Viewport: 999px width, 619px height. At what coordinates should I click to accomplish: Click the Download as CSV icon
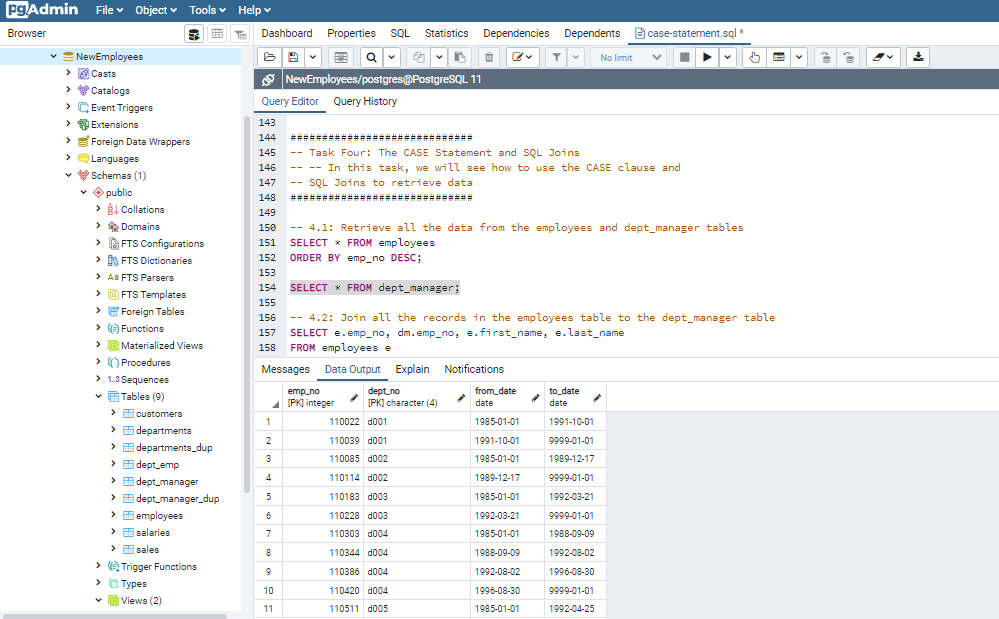[x=919, y=57]
